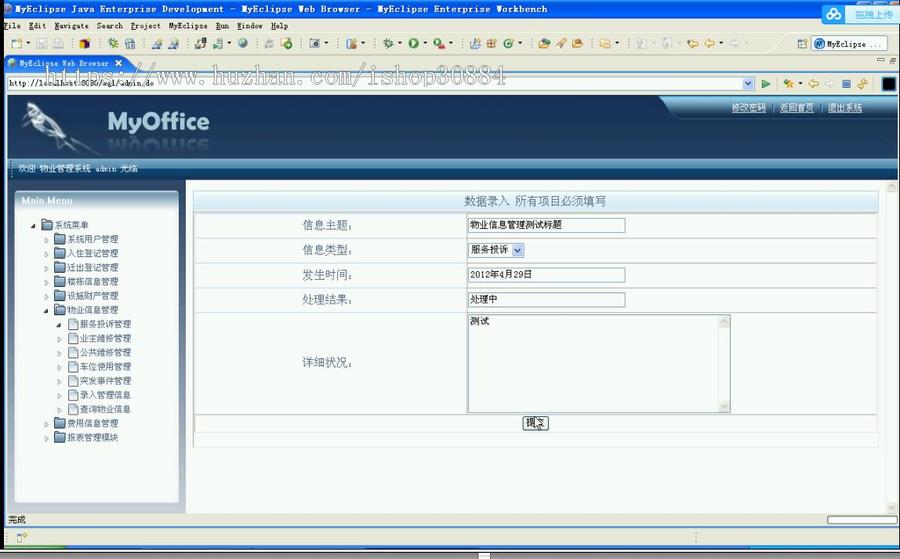Click the 拖拽上传 button

point(874,15)
